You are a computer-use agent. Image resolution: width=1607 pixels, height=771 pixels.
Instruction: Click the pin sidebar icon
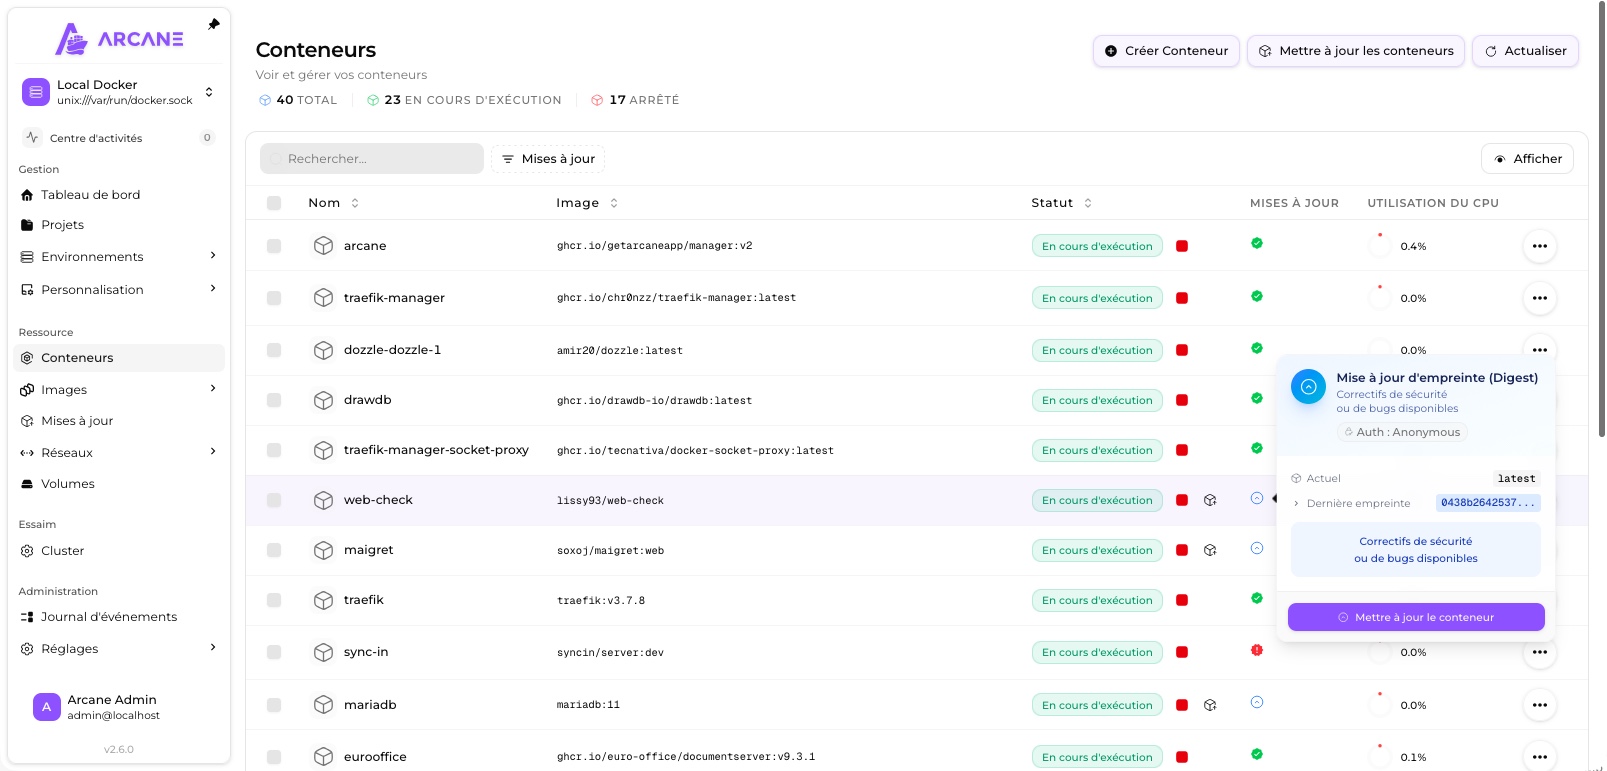point(213,24)
